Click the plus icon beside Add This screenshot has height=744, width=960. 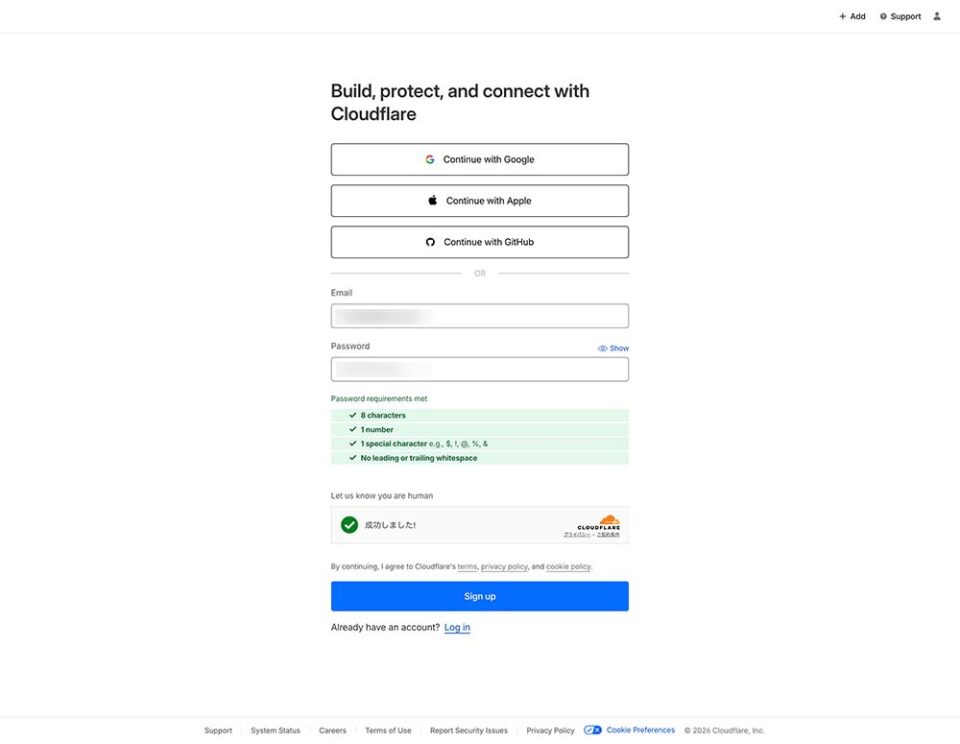pos(842,17)
